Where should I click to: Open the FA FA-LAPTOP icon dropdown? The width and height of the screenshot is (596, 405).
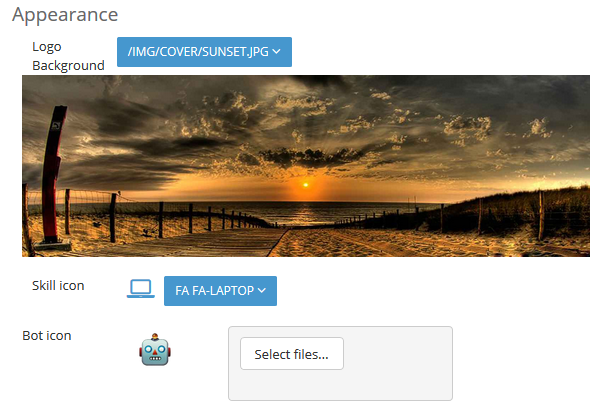pyautogui.click(x=220, y=291)
